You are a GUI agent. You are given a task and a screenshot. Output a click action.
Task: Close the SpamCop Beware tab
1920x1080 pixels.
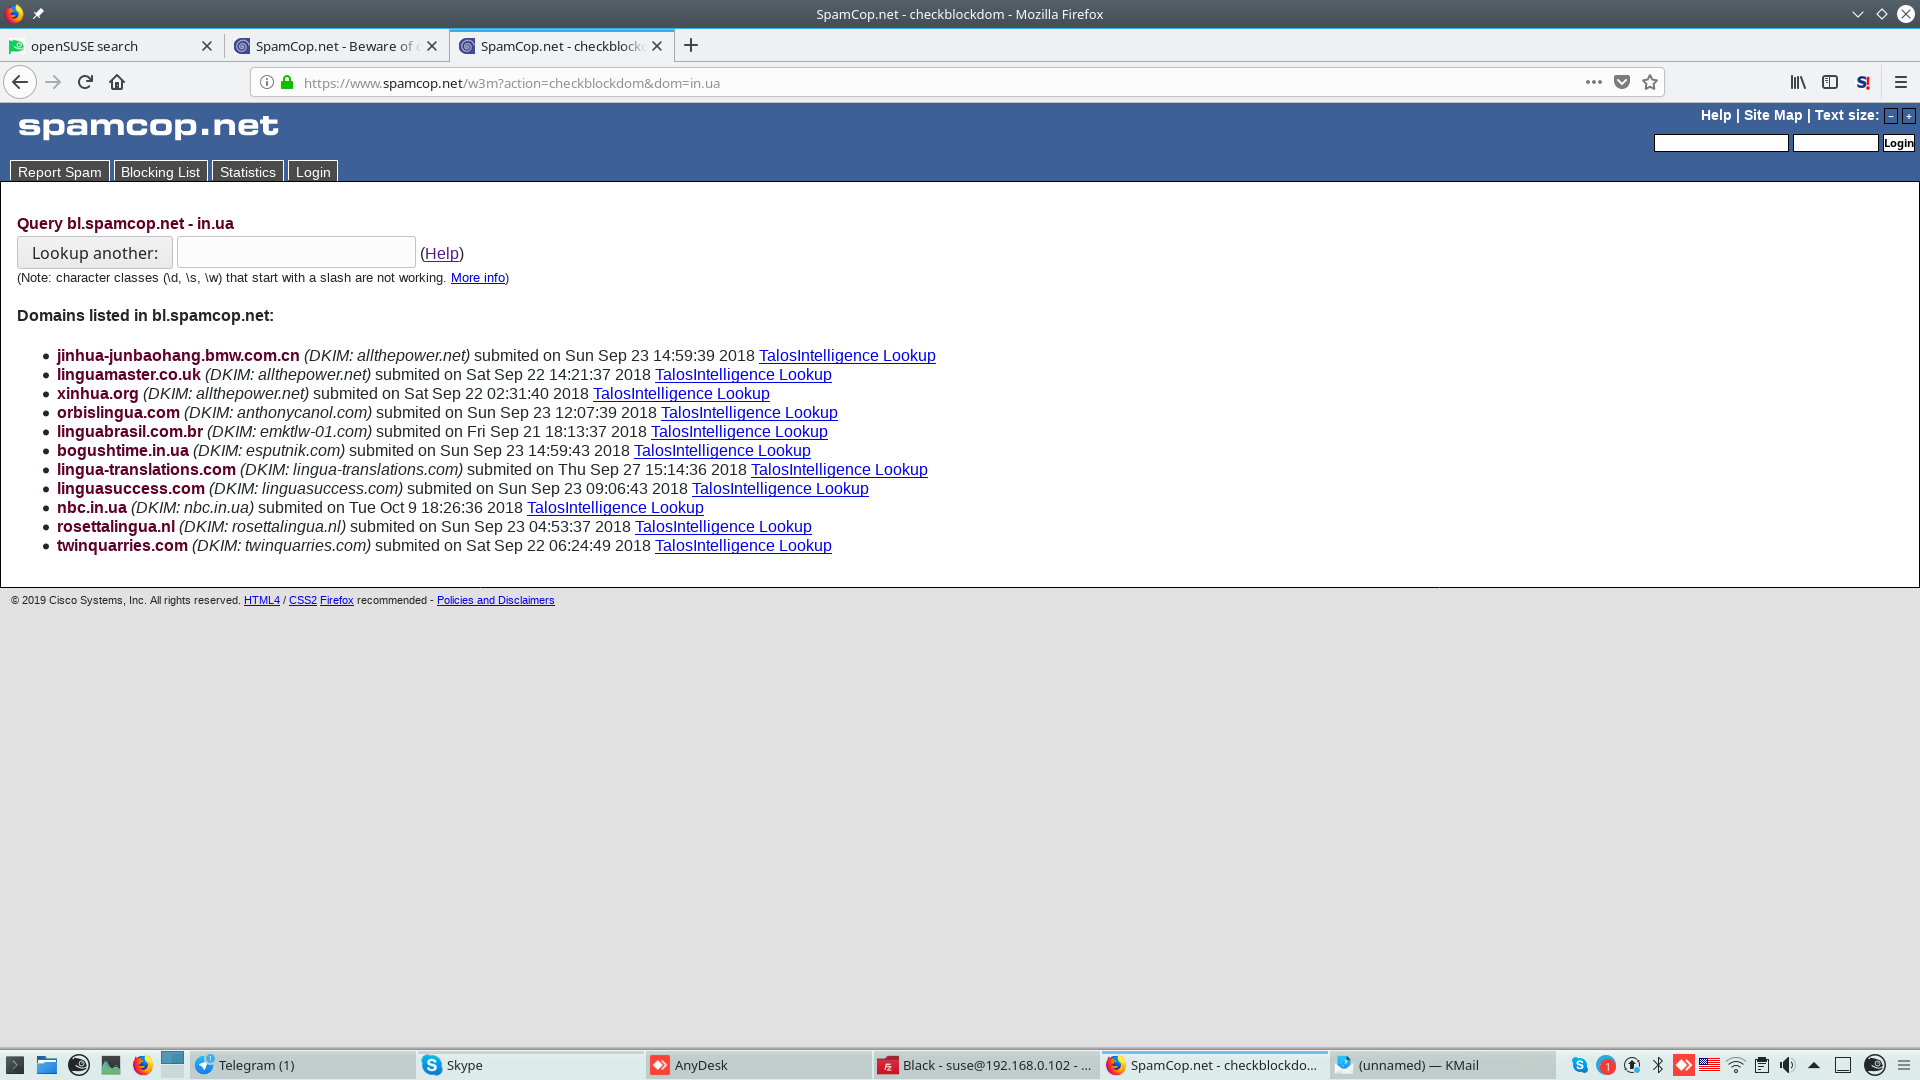click(432, 46)
